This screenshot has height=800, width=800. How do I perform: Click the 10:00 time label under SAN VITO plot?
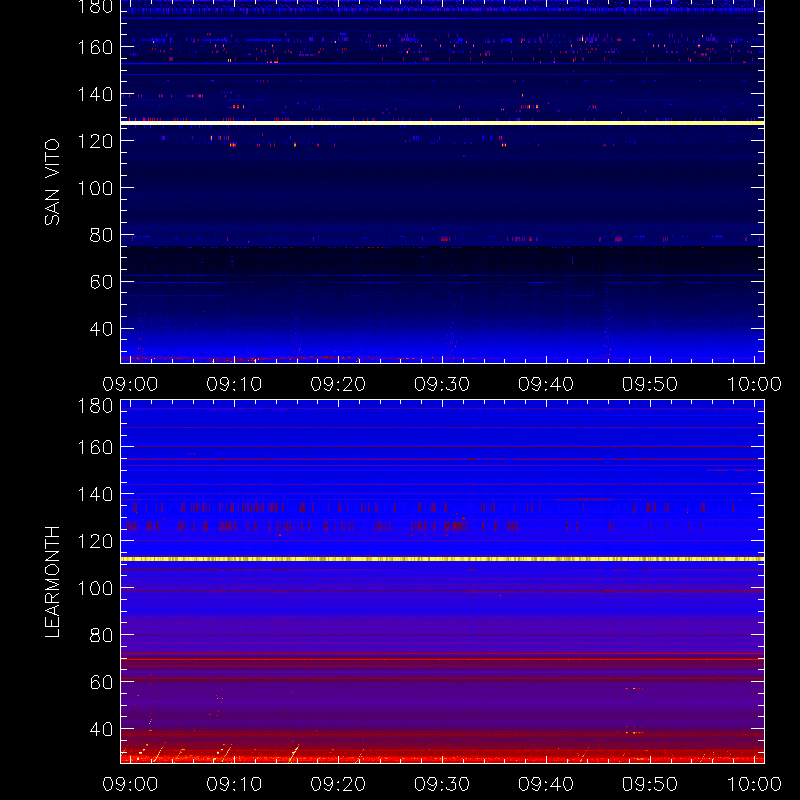click(x=754, y=384)
